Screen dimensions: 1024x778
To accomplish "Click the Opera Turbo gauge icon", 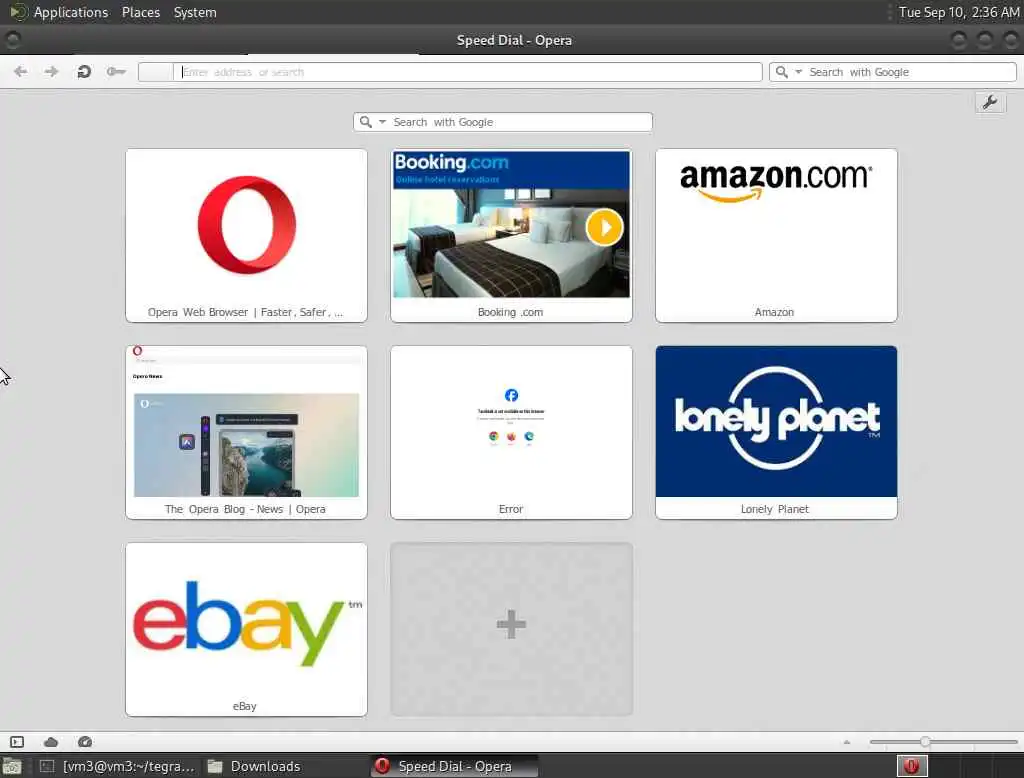I will [x=85, y=742].
